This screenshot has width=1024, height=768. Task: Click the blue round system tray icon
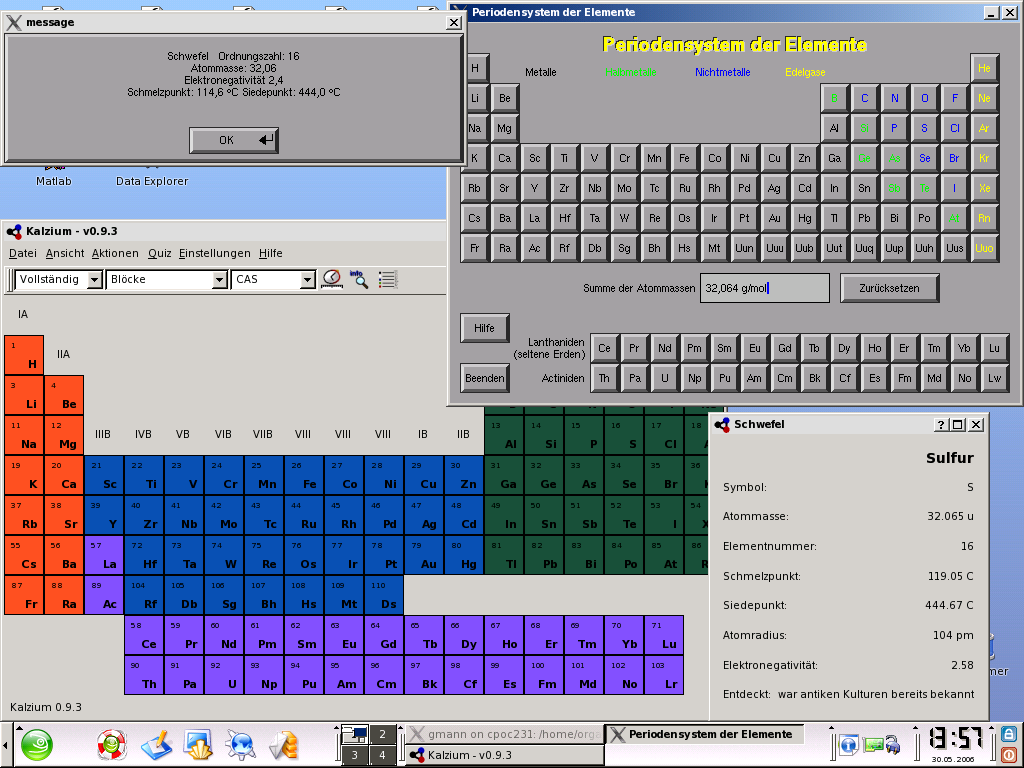click(848, 744)
